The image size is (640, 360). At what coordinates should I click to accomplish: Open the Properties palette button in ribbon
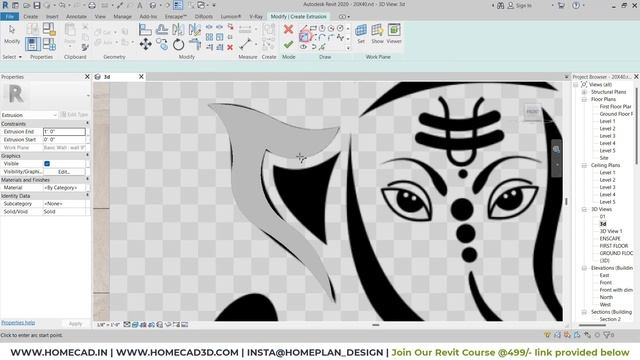[33, 44]
